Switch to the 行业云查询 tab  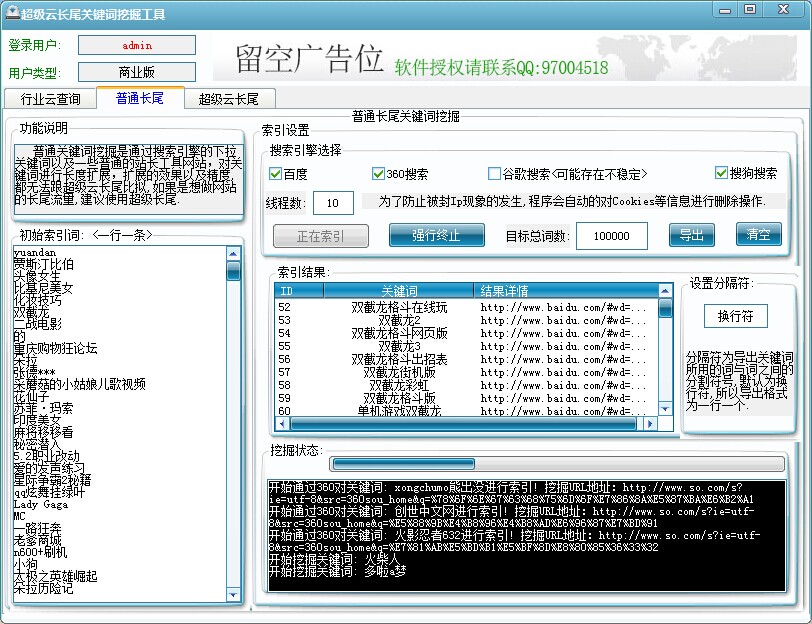(x=50, y=98)
